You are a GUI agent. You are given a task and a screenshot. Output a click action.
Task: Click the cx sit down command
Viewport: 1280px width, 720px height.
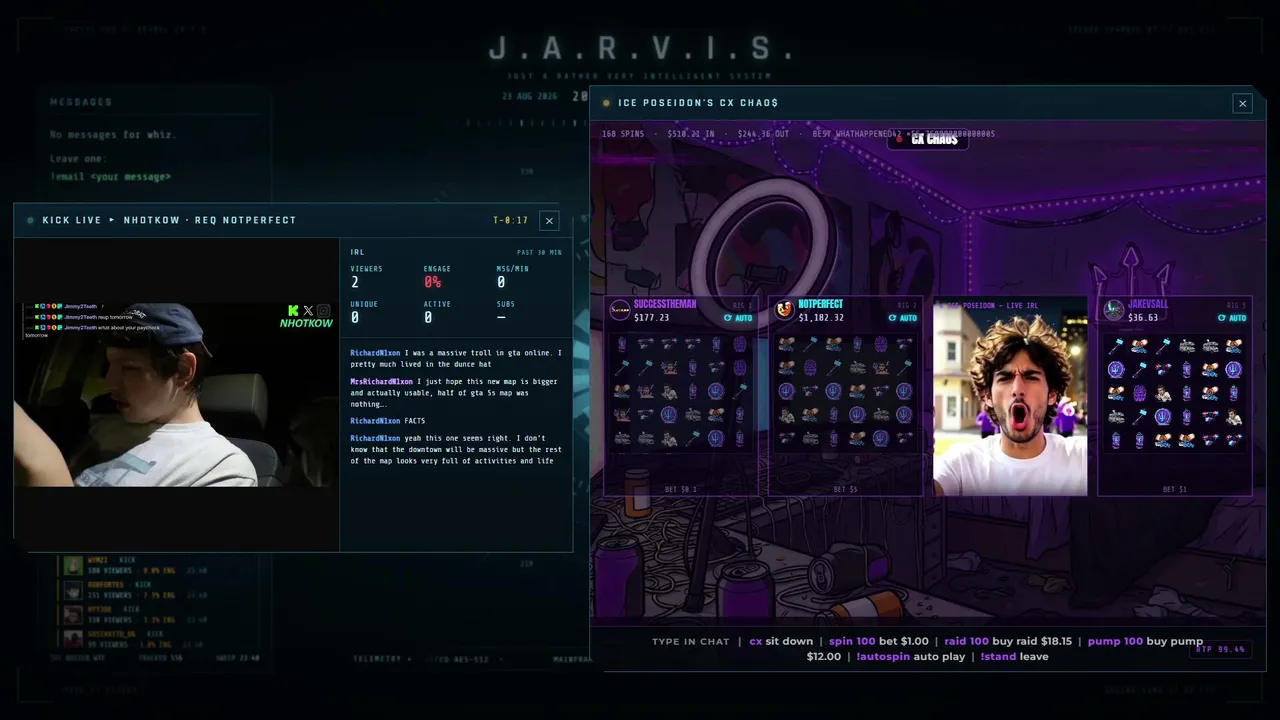coord(781,641)
